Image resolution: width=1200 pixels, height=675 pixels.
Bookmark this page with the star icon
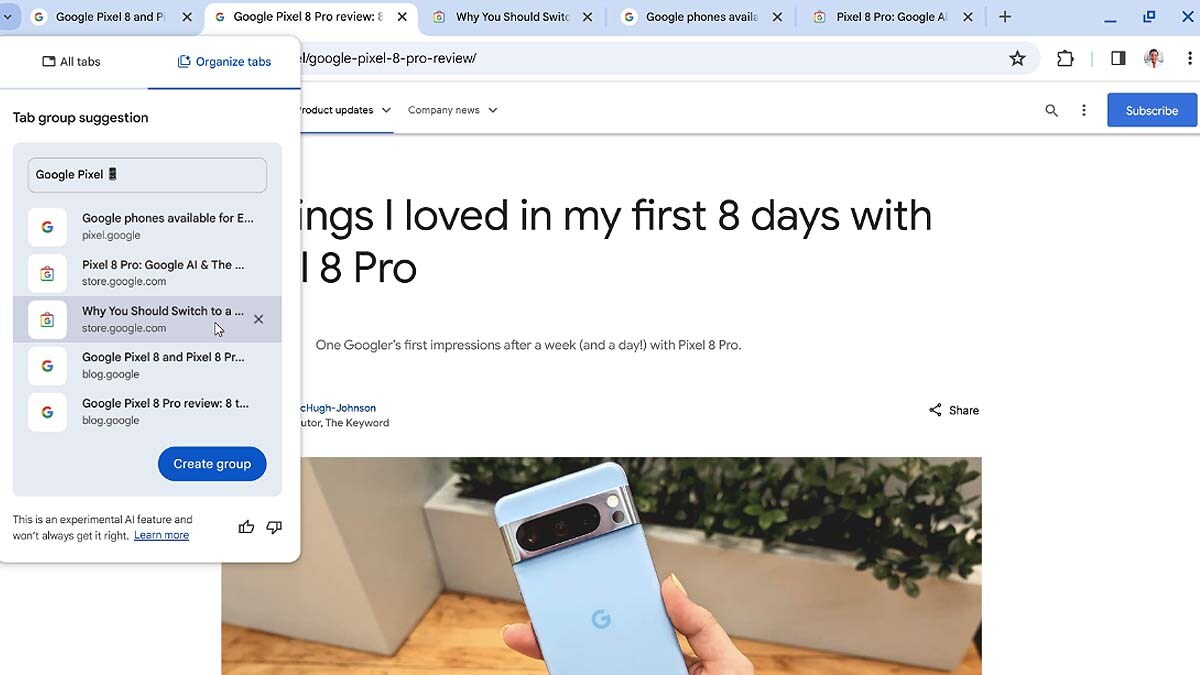coord(1017,59)
